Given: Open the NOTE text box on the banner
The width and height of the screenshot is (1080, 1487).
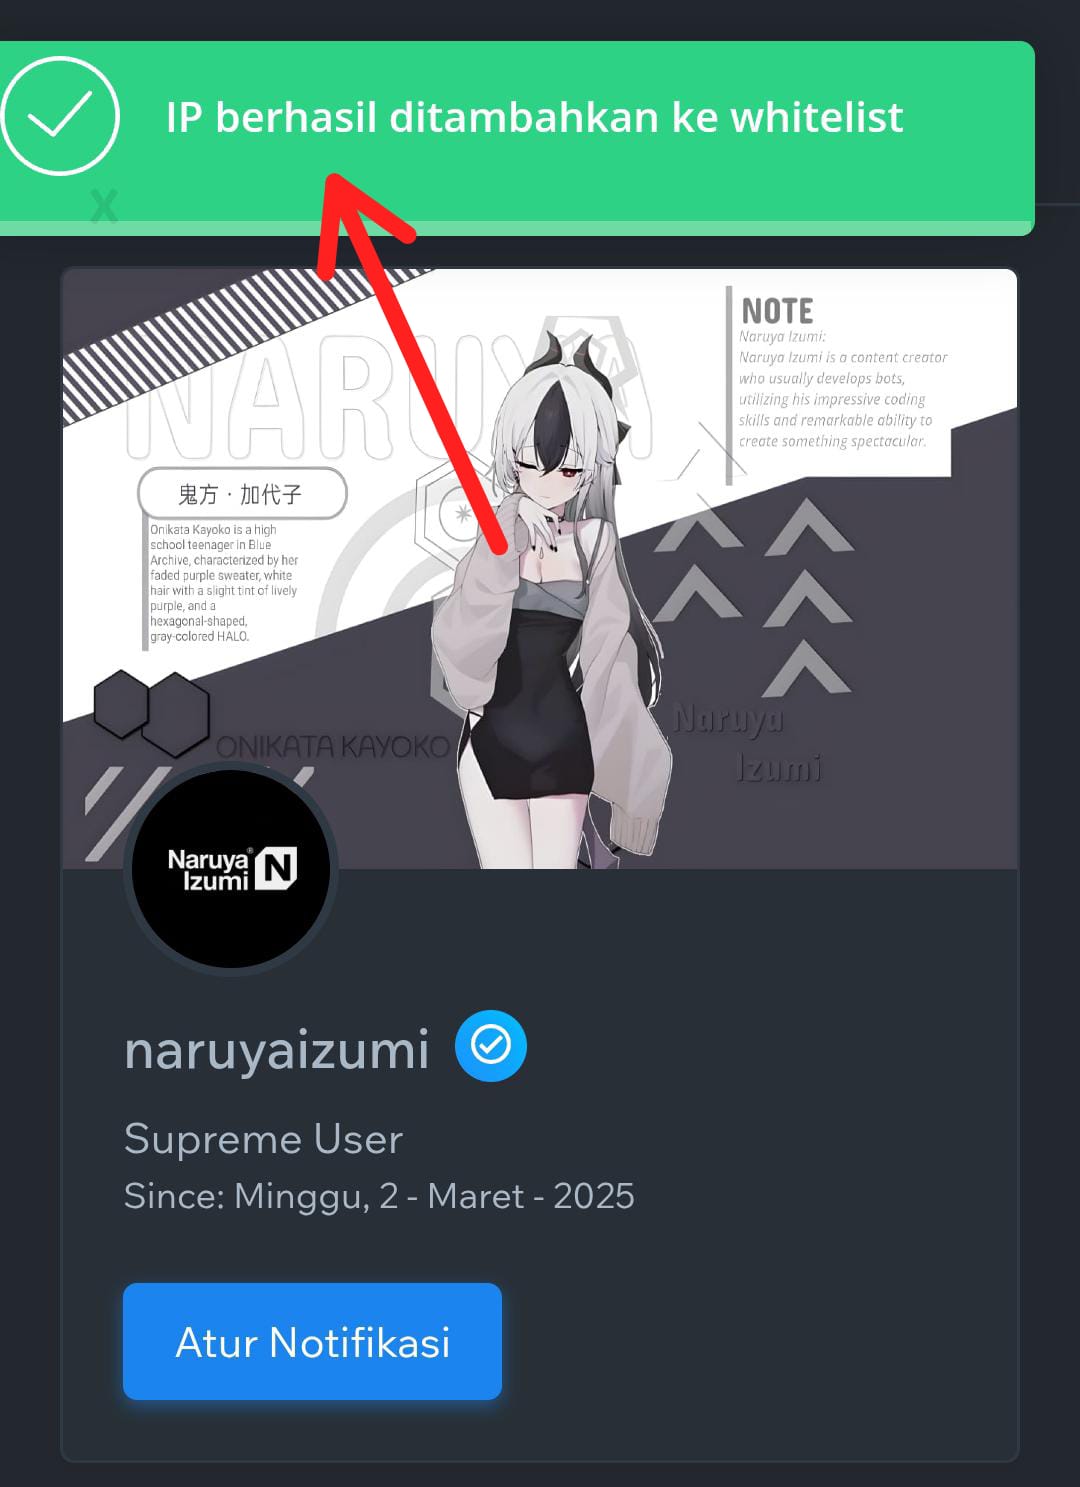Looking at the screenshot, I should coord(838,372).
